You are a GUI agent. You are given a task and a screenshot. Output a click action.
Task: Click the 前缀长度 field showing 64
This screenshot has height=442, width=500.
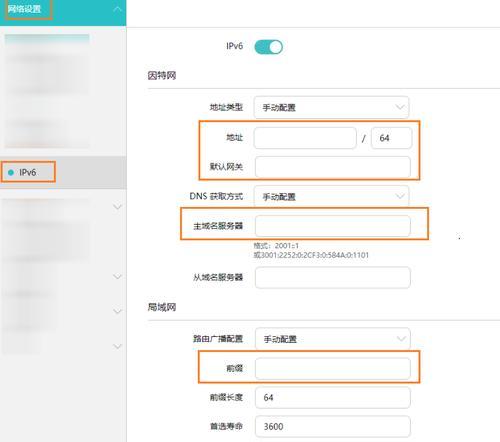click(333, 397)
